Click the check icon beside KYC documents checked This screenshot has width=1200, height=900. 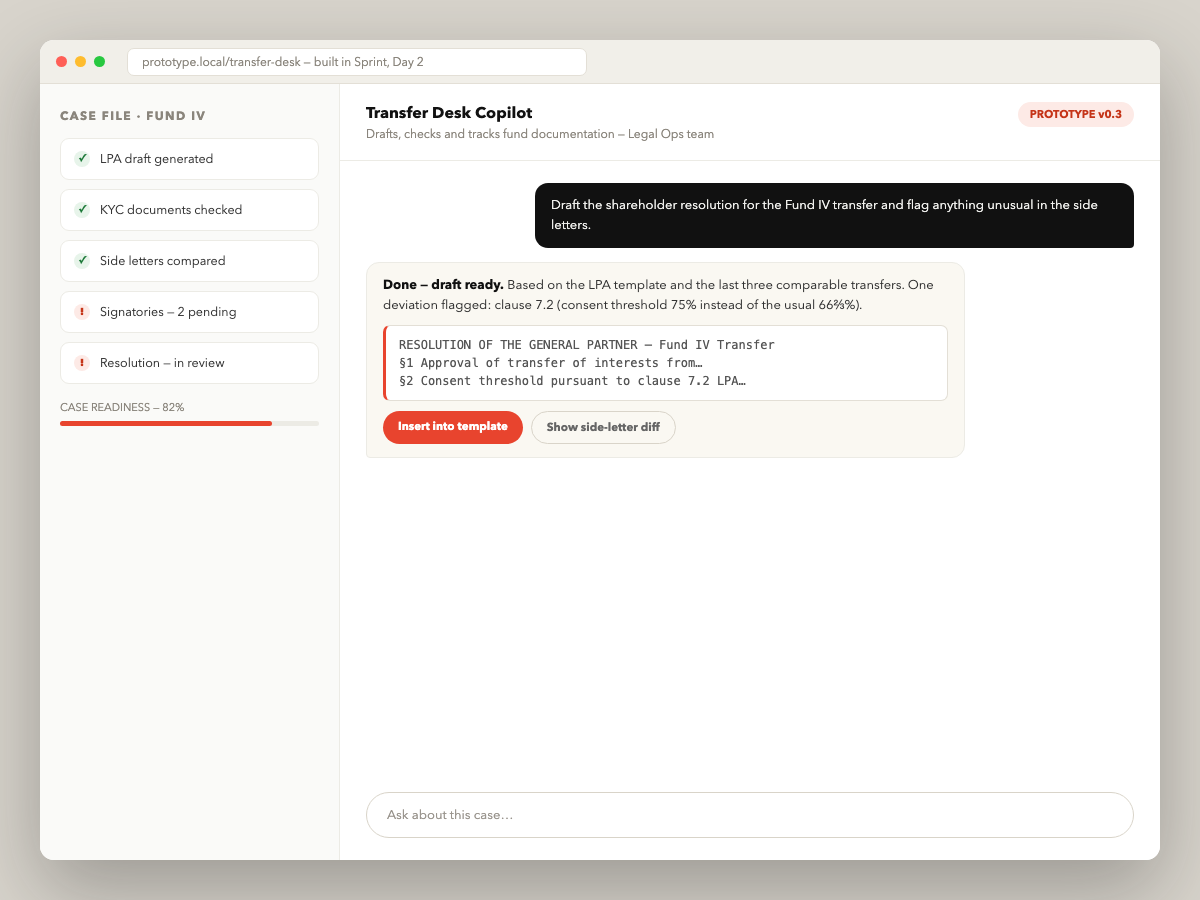pyautogui.click(x=82, y=210)
